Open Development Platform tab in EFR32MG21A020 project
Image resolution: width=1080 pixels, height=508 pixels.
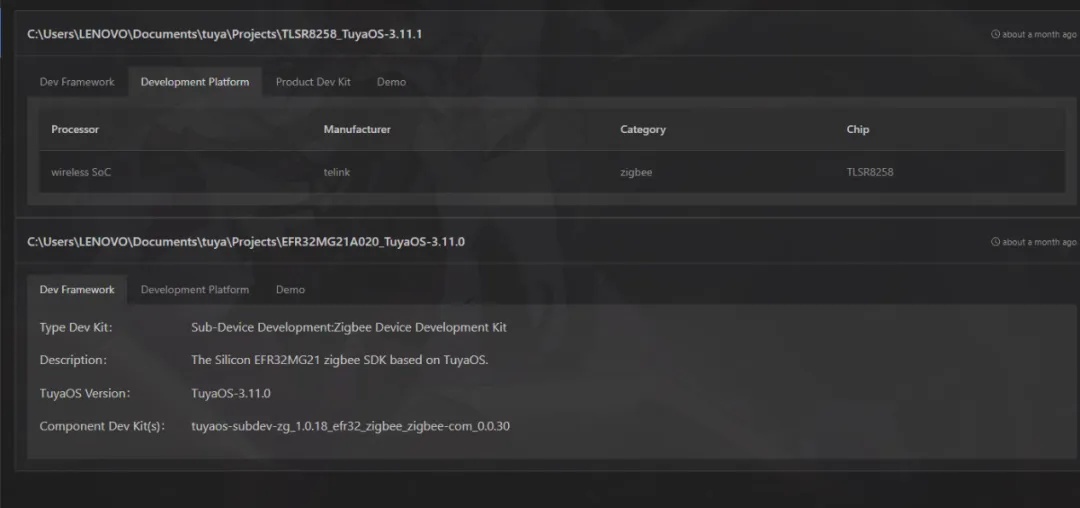pyautogui.click(x=195, y=290)
